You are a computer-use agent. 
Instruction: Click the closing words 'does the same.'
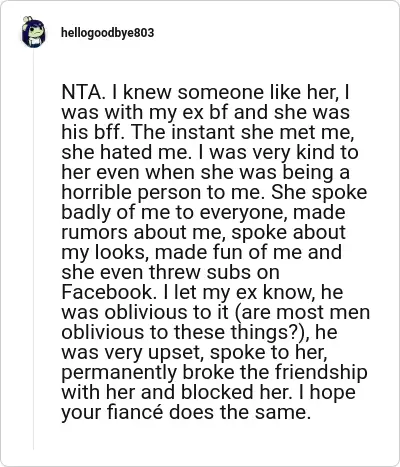pyautogui.click(x=240, y=412)
